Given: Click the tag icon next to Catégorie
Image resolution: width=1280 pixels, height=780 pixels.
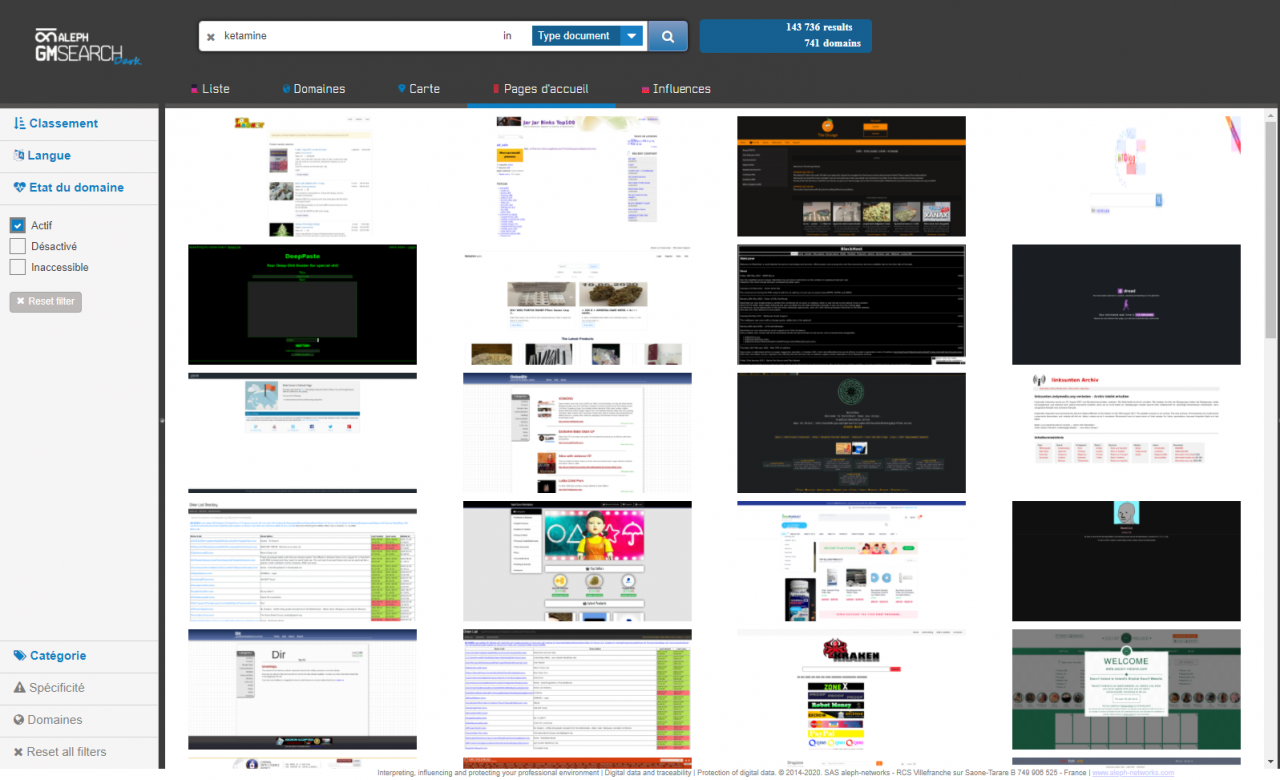Looking at the screenshot, I should click(20, 656).
